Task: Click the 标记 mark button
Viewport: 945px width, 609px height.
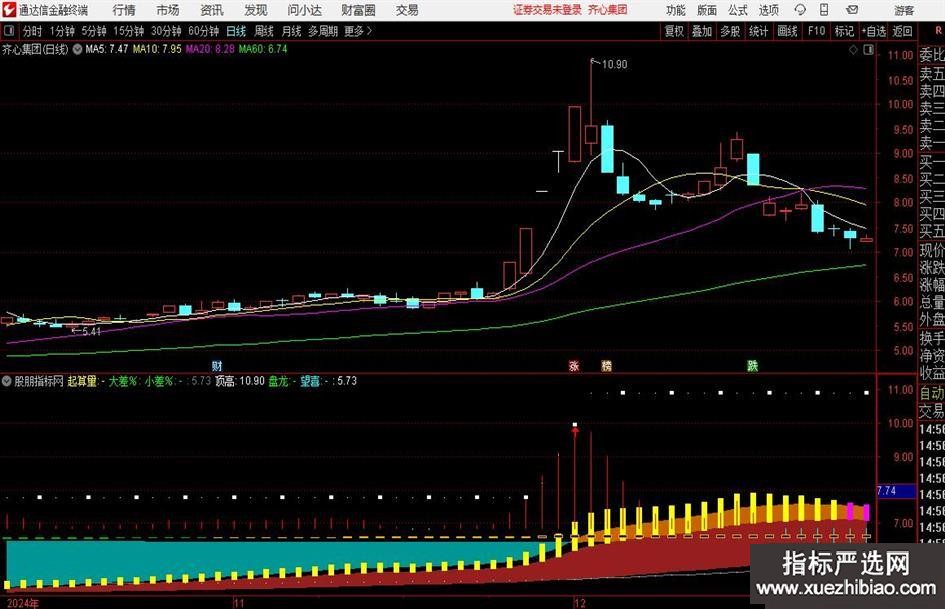Action: coord(844,31)
